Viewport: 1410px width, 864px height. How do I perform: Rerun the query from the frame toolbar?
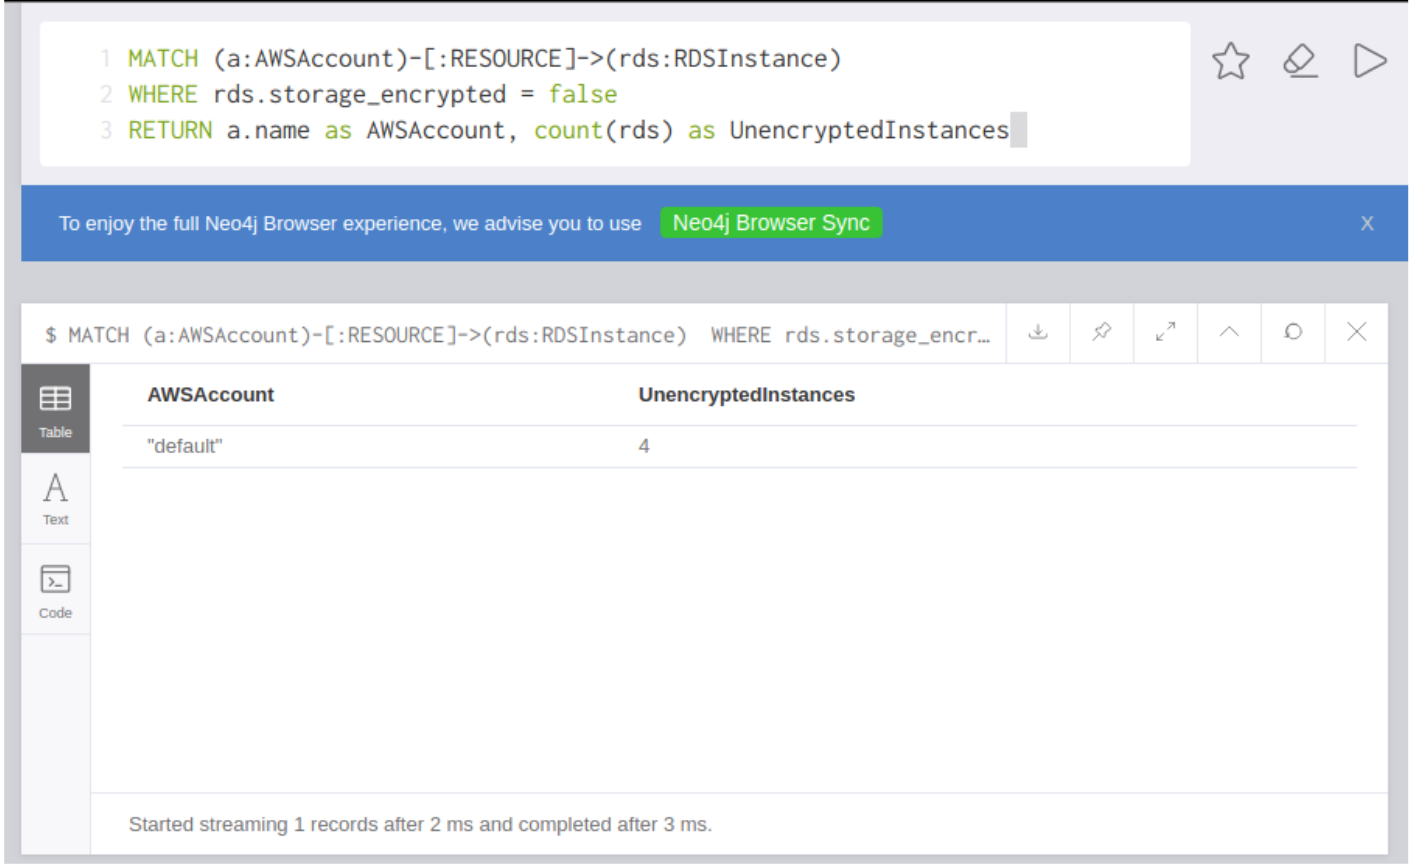(1293, 332)
